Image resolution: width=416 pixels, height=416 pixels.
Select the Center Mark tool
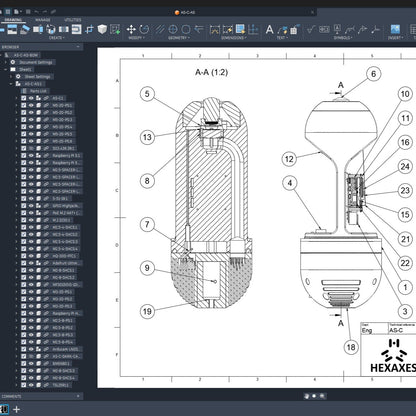(173, 30)
